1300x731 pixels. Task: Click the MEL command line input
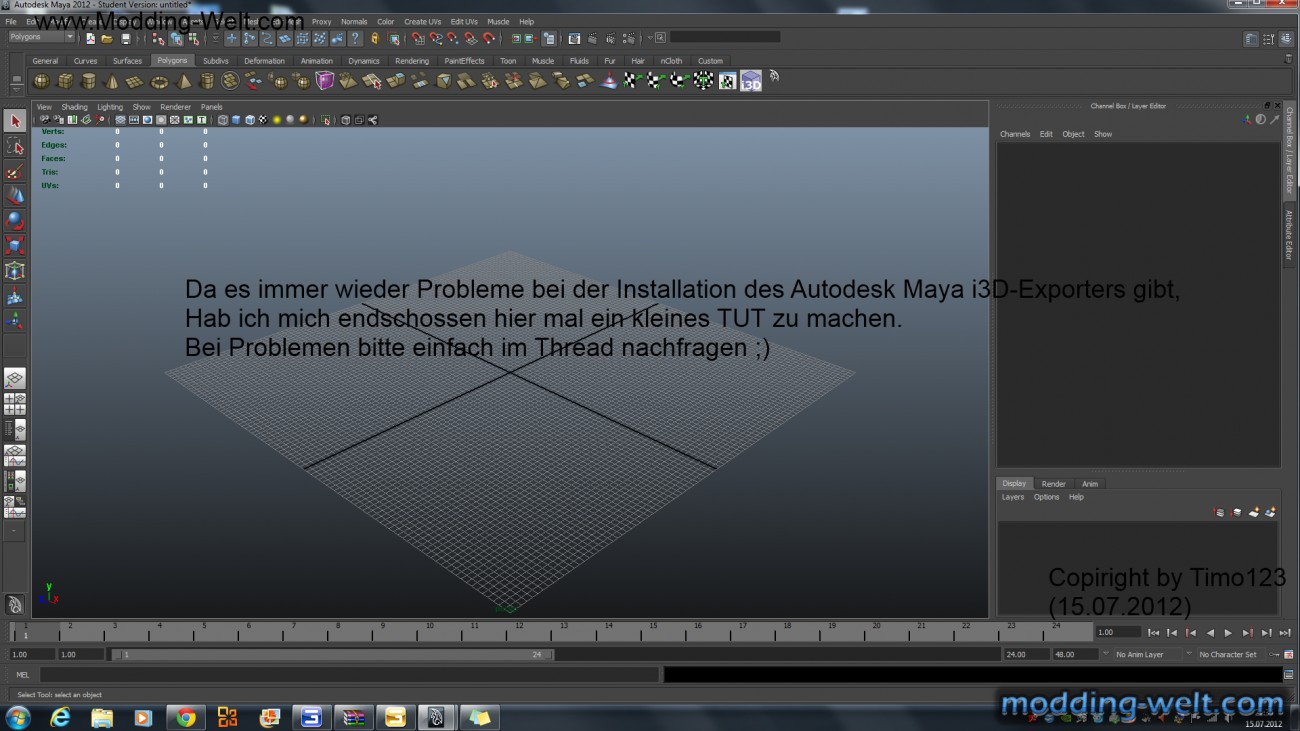point(349,675)
